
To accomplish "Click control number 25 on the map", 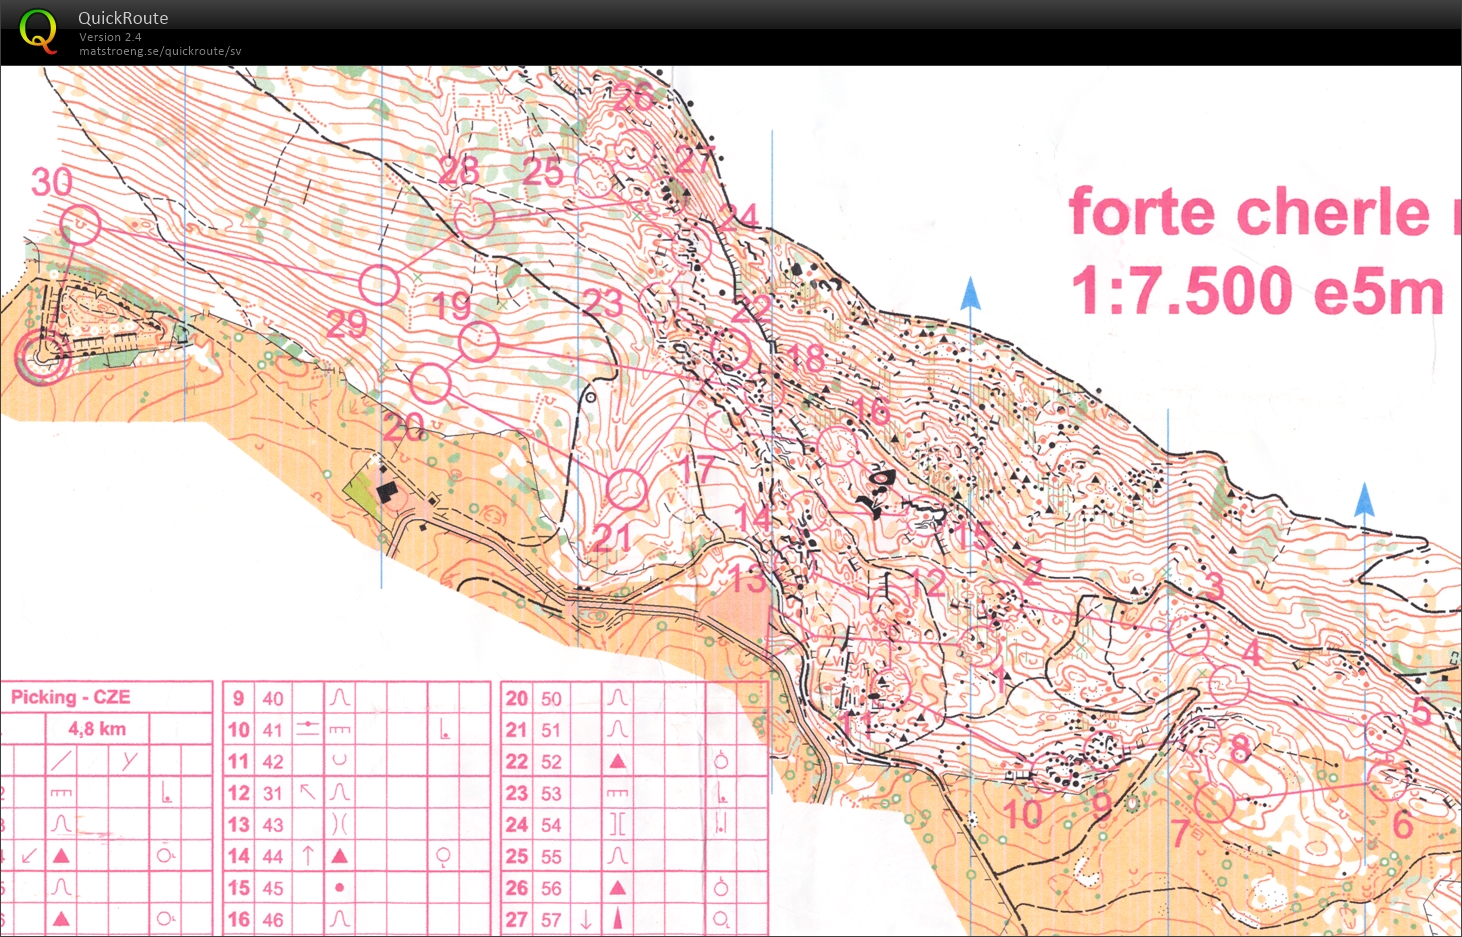I will pos(543,171).
